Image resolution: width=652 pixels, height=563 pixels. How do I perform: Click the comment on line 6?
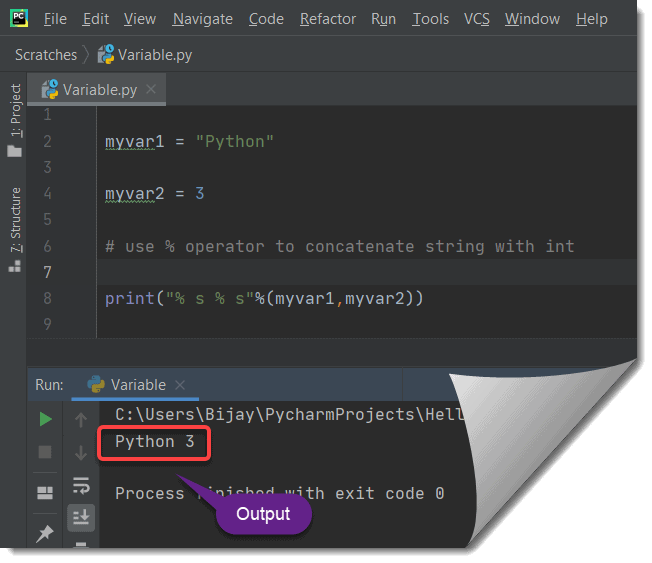[x=340, y=247]
